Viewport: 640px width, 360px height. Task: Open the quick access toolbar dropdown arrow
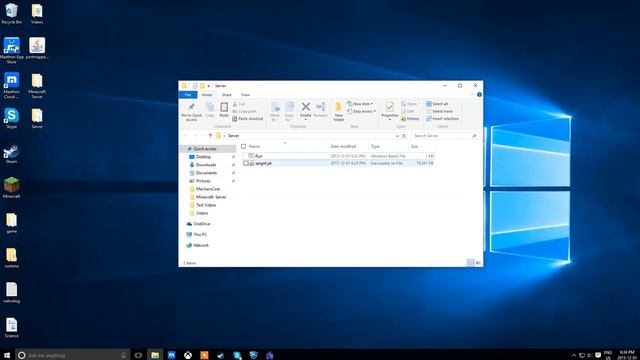coord(209,86)
